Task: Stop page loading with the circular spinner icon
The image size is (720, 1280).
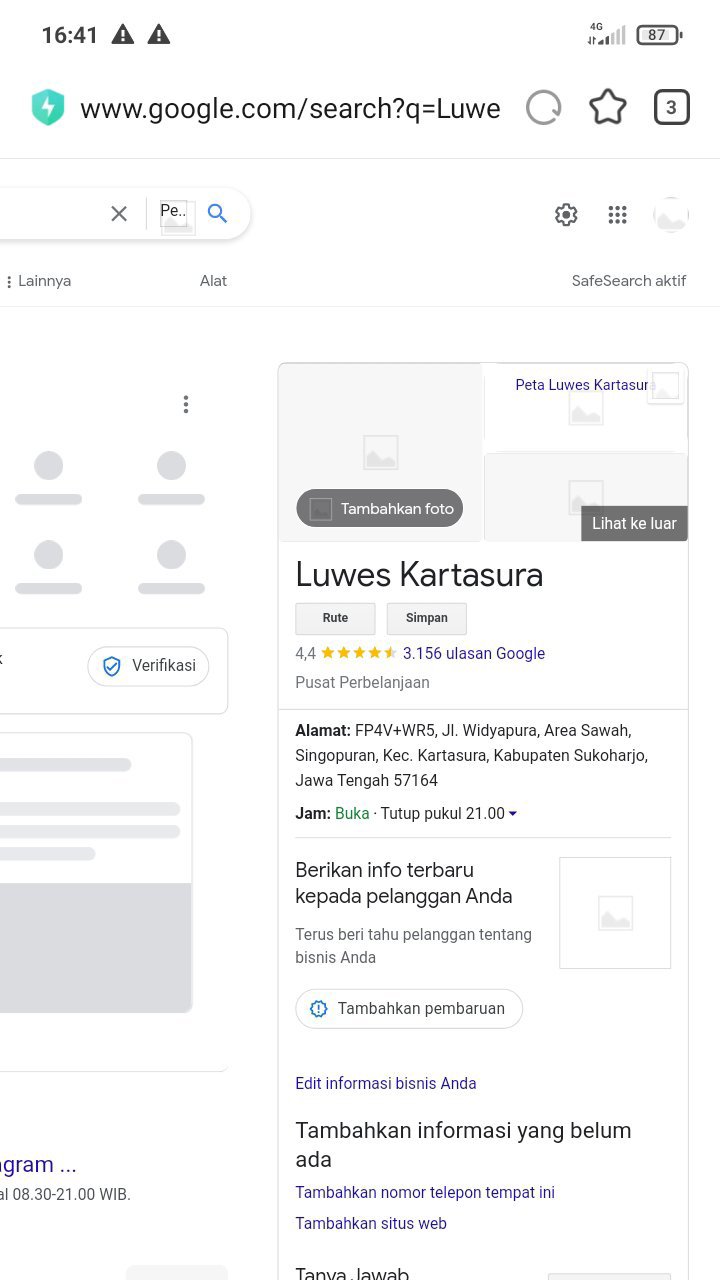Action: click(x=544, y=108)
